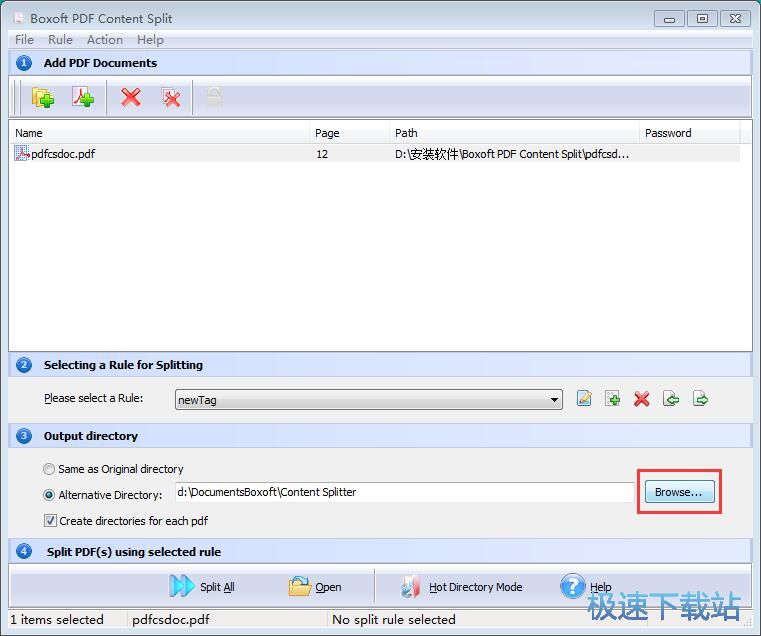Image resolution: width=761 pixels, height=636 pixels.
Task: Open the Help menu
Action: tap(150, 40)
